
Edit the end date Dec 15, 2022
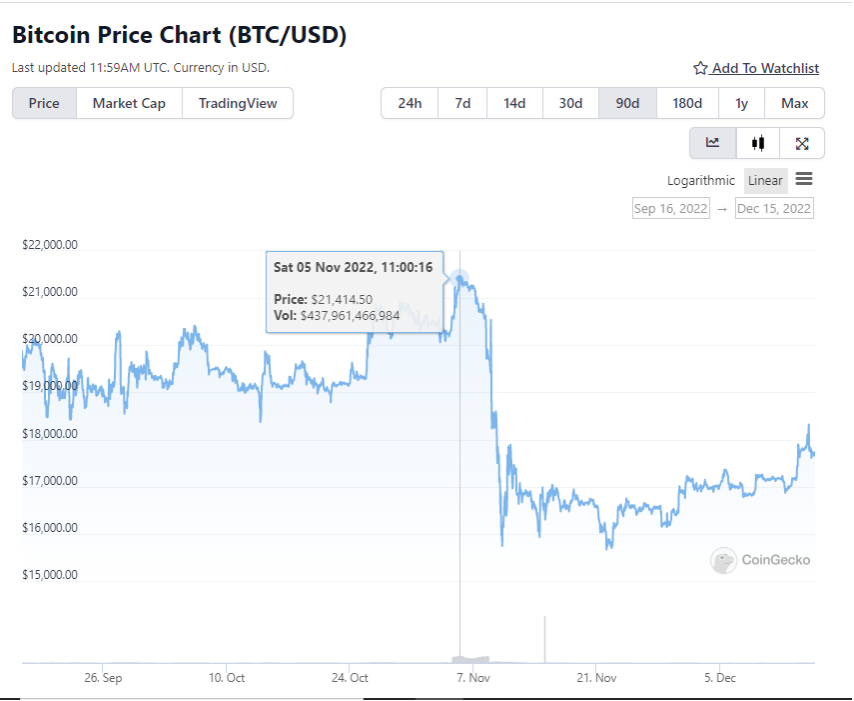point(774,208)
